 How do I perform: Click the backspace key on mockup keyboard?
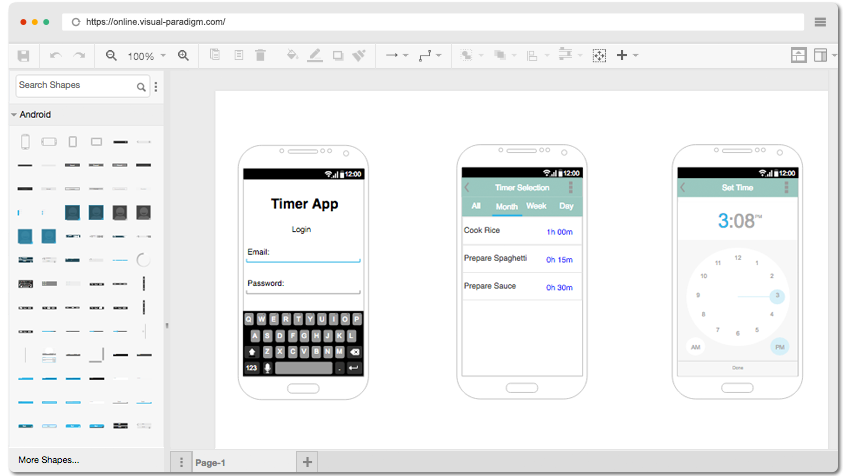pos(354,352)
